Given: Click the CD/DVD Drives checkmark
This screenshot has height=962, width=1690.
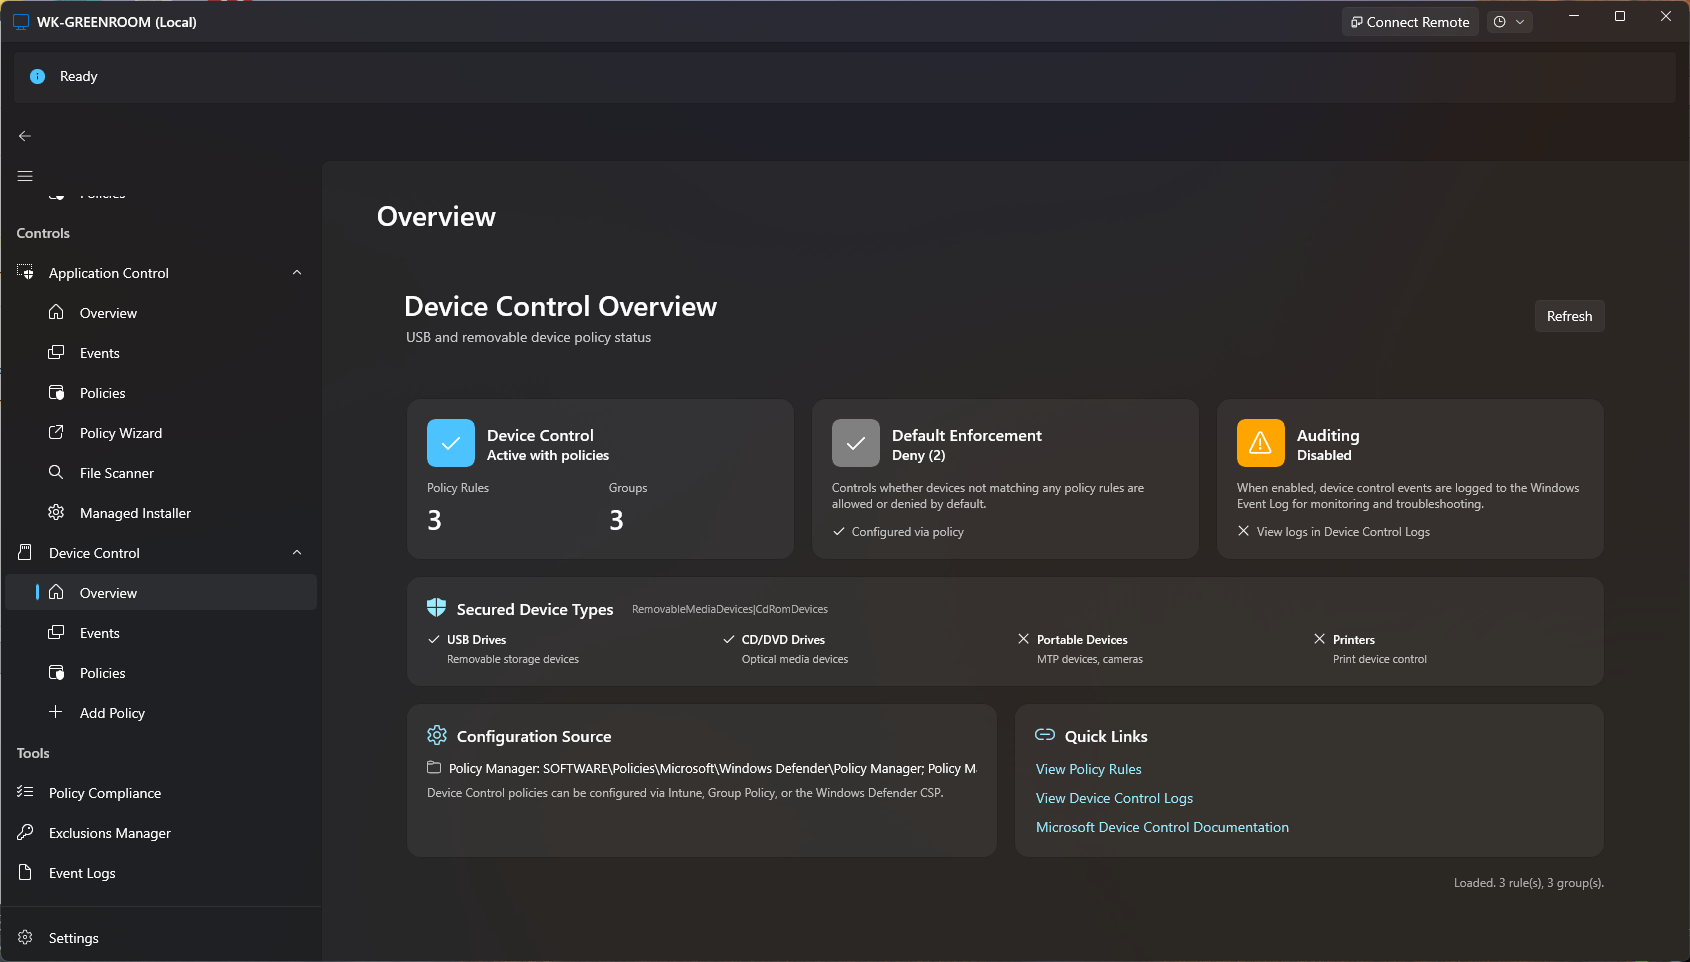Looking at the screenshot, I should pos(728,639).
